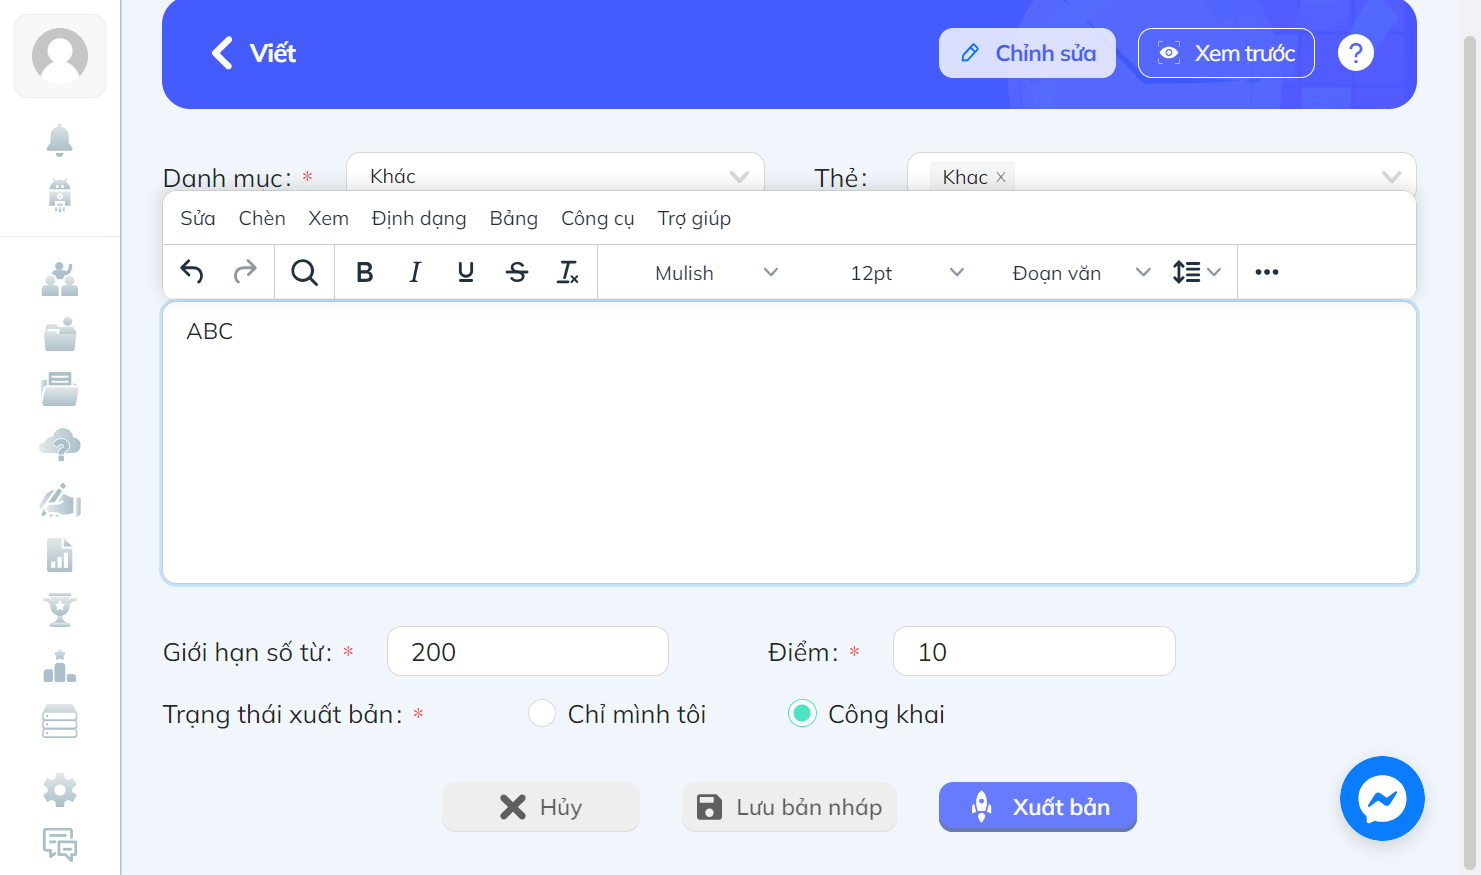Open the settings gear in sidebar
The width and height of the screenshot is (1481, 875).
tap(60, 790)
